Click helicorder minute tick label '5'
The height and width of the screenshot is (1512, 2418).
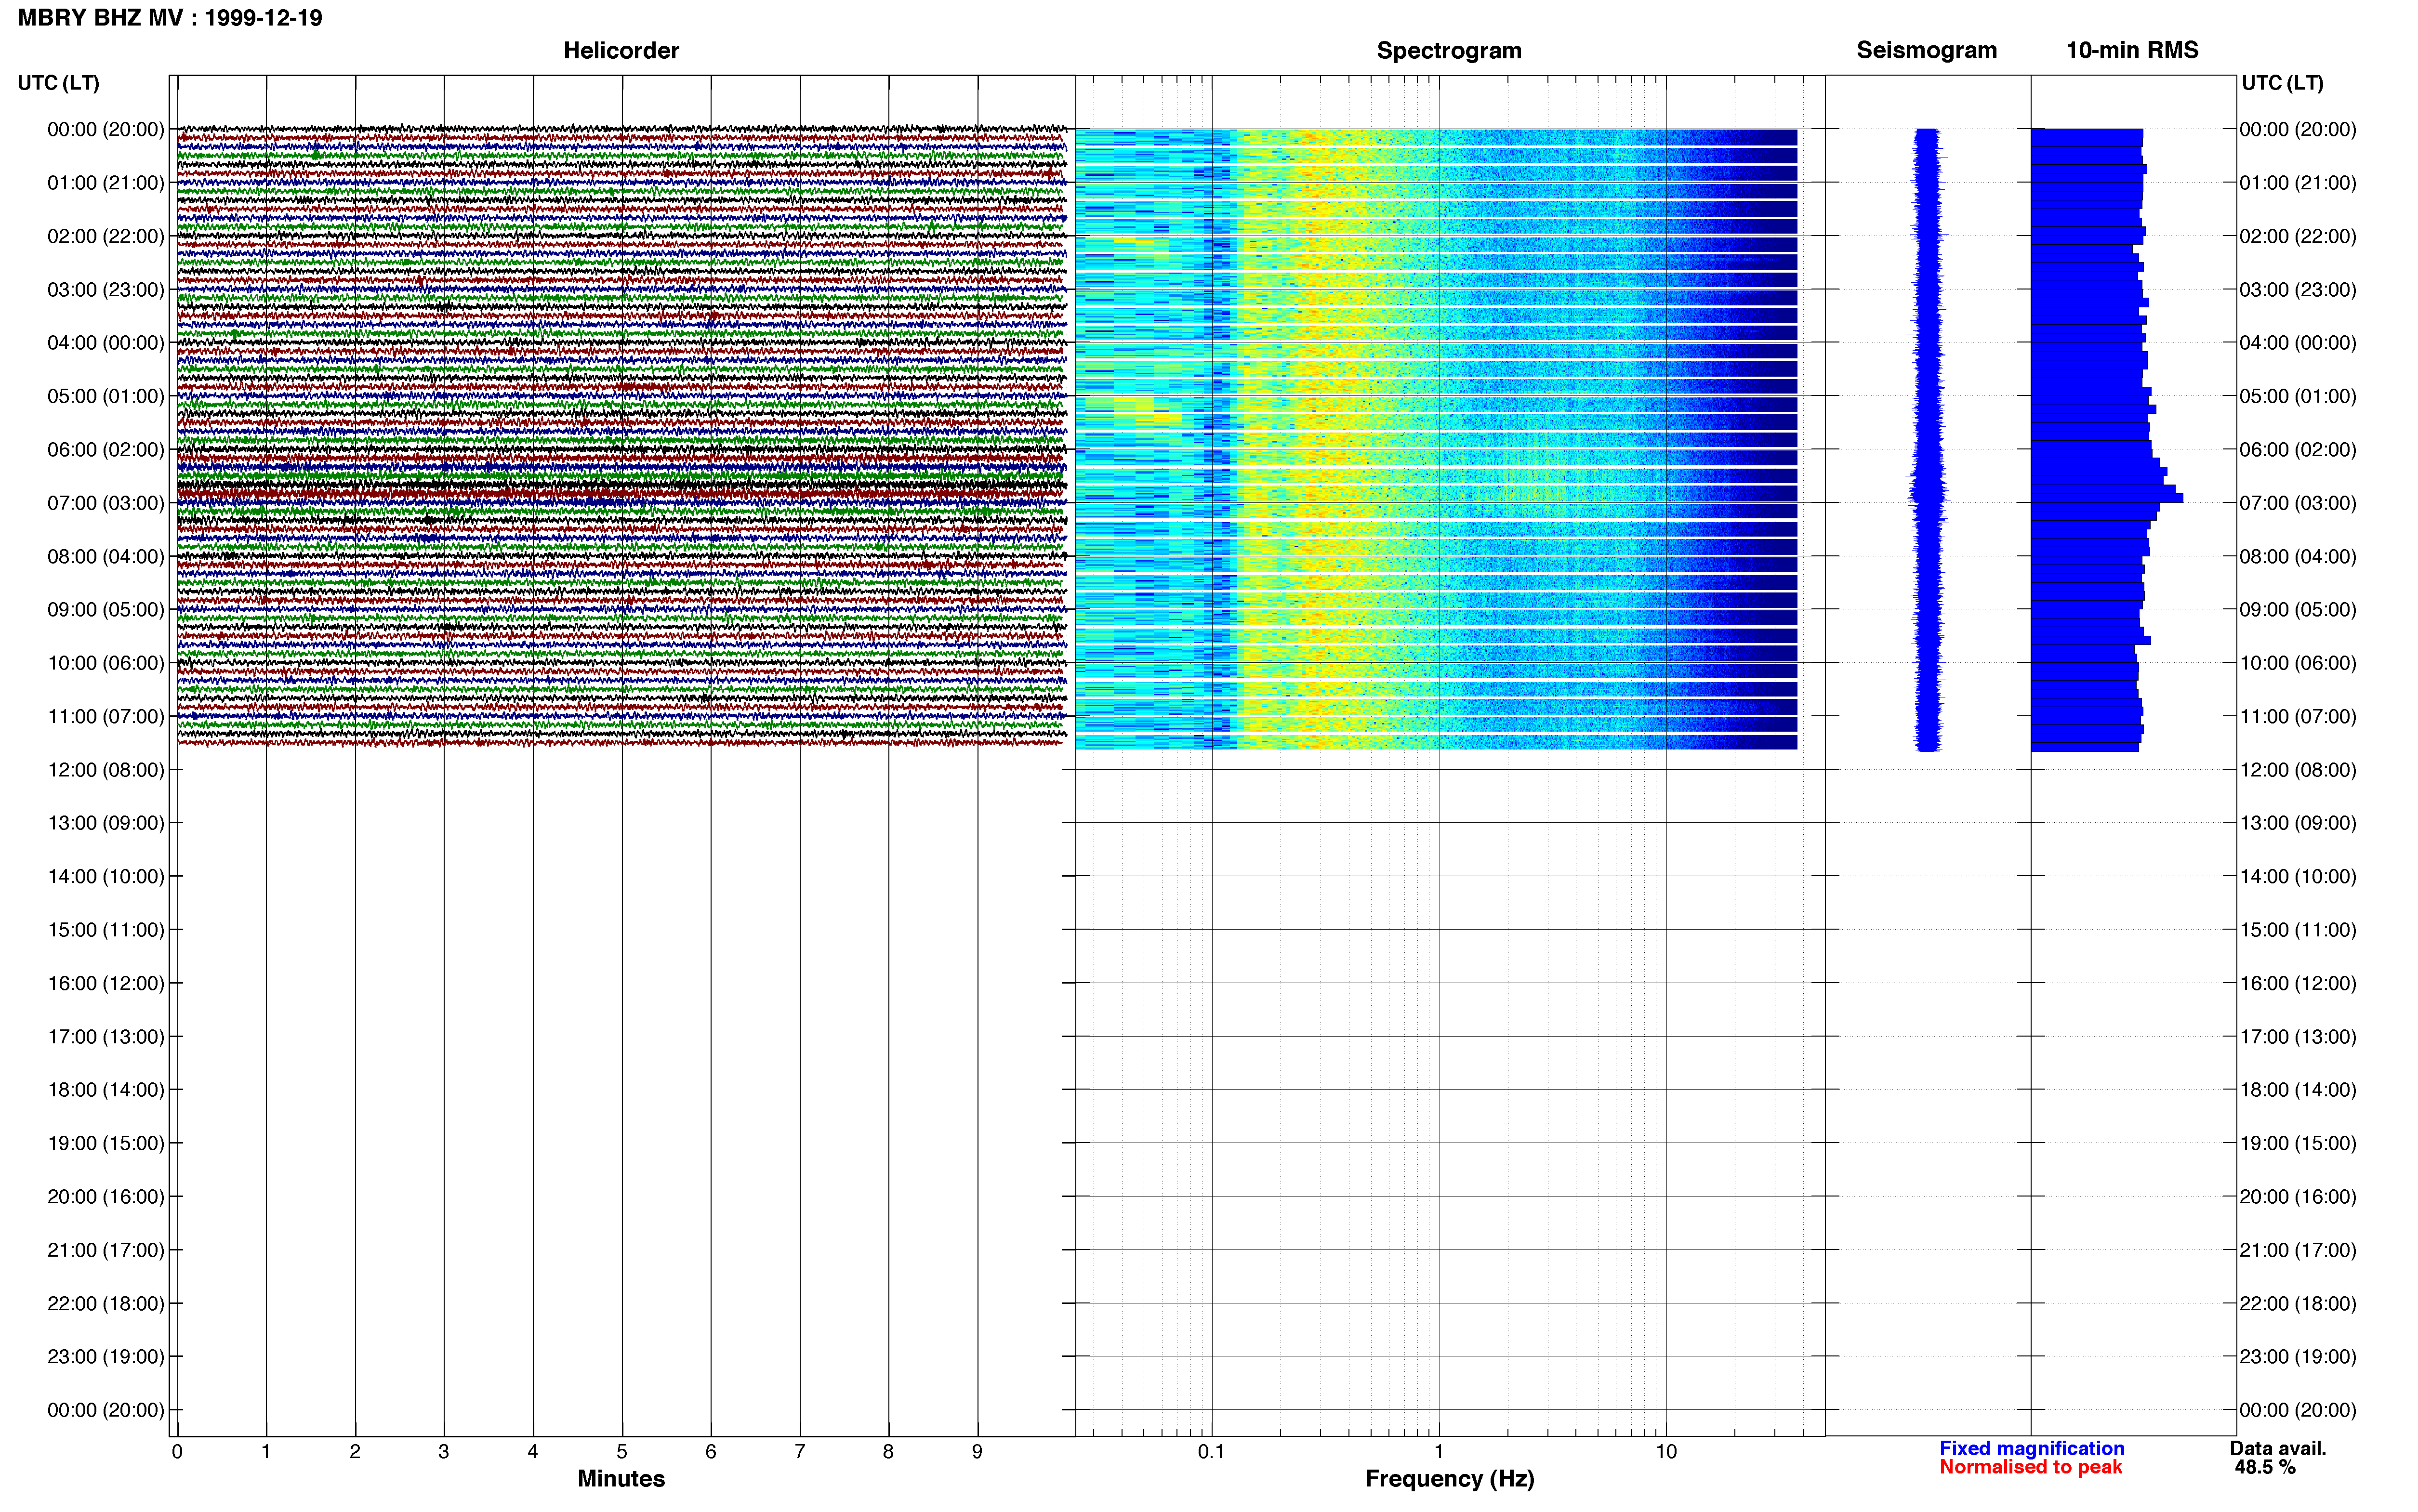[x=622, y=1452]
